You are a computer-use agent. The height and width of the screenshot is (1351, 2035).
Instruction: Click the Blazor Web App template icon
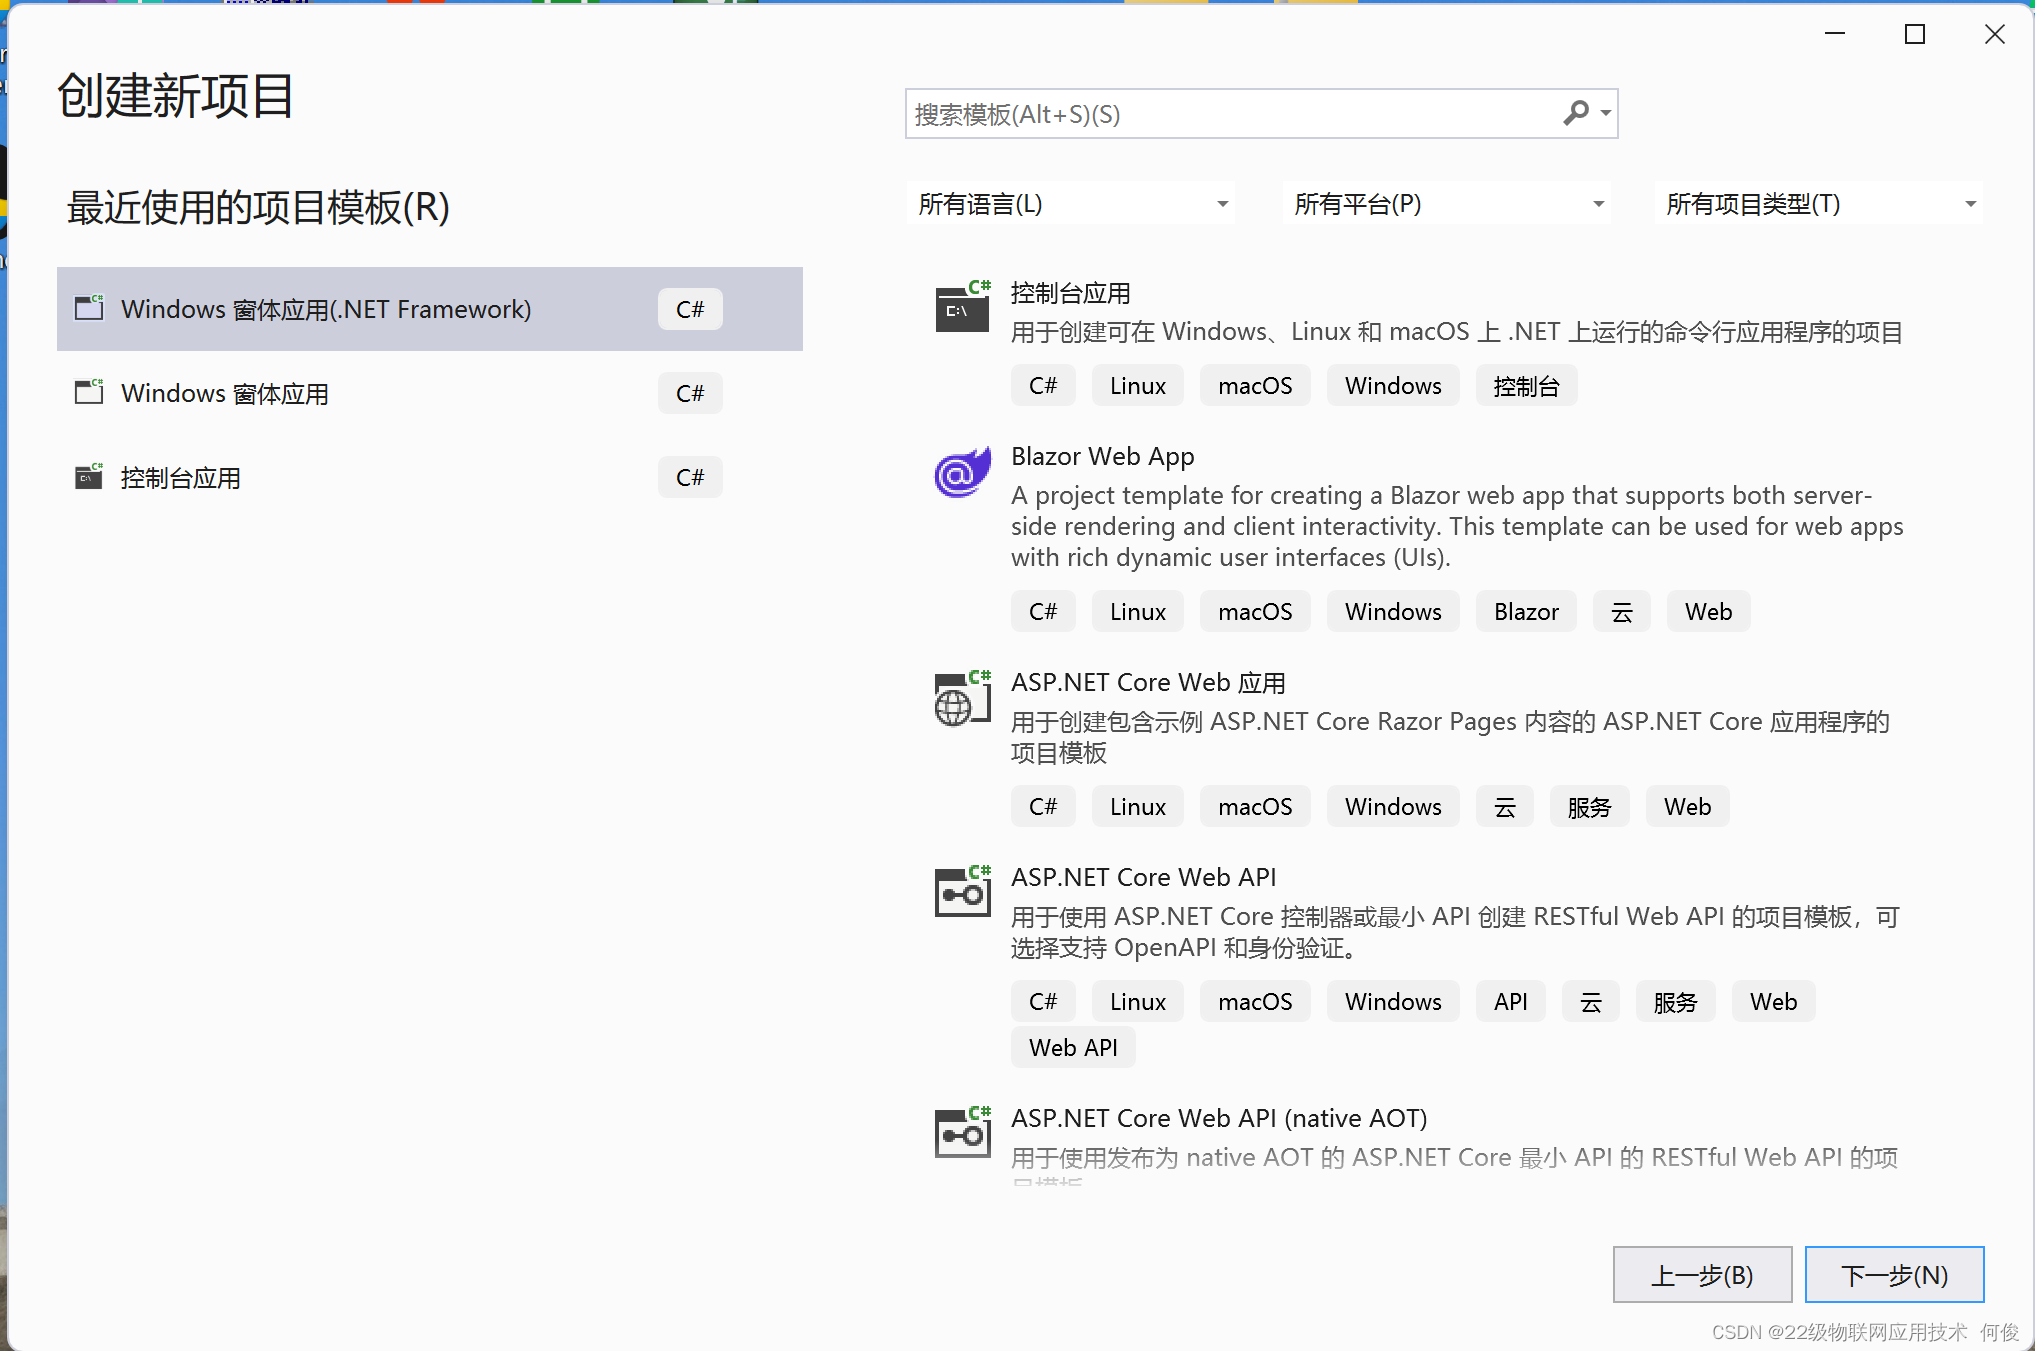pos(963,471)
